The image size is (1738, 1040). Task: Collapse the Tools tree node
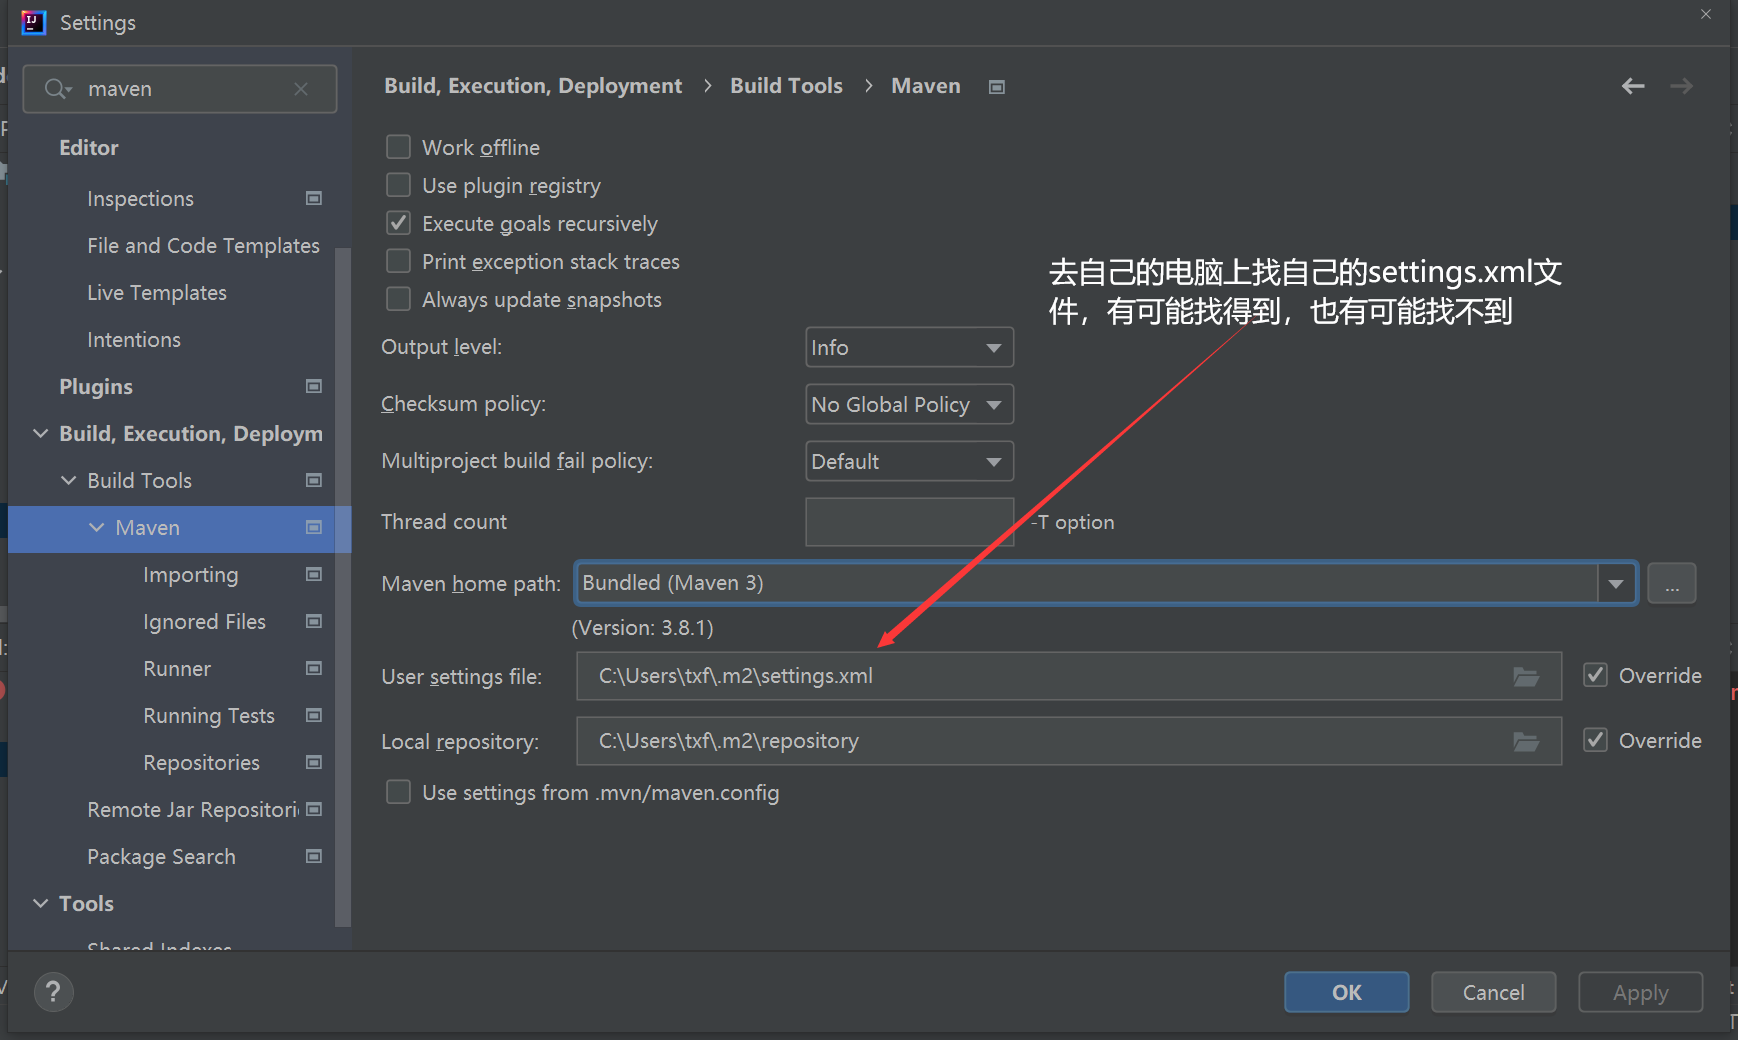(41, 903)
